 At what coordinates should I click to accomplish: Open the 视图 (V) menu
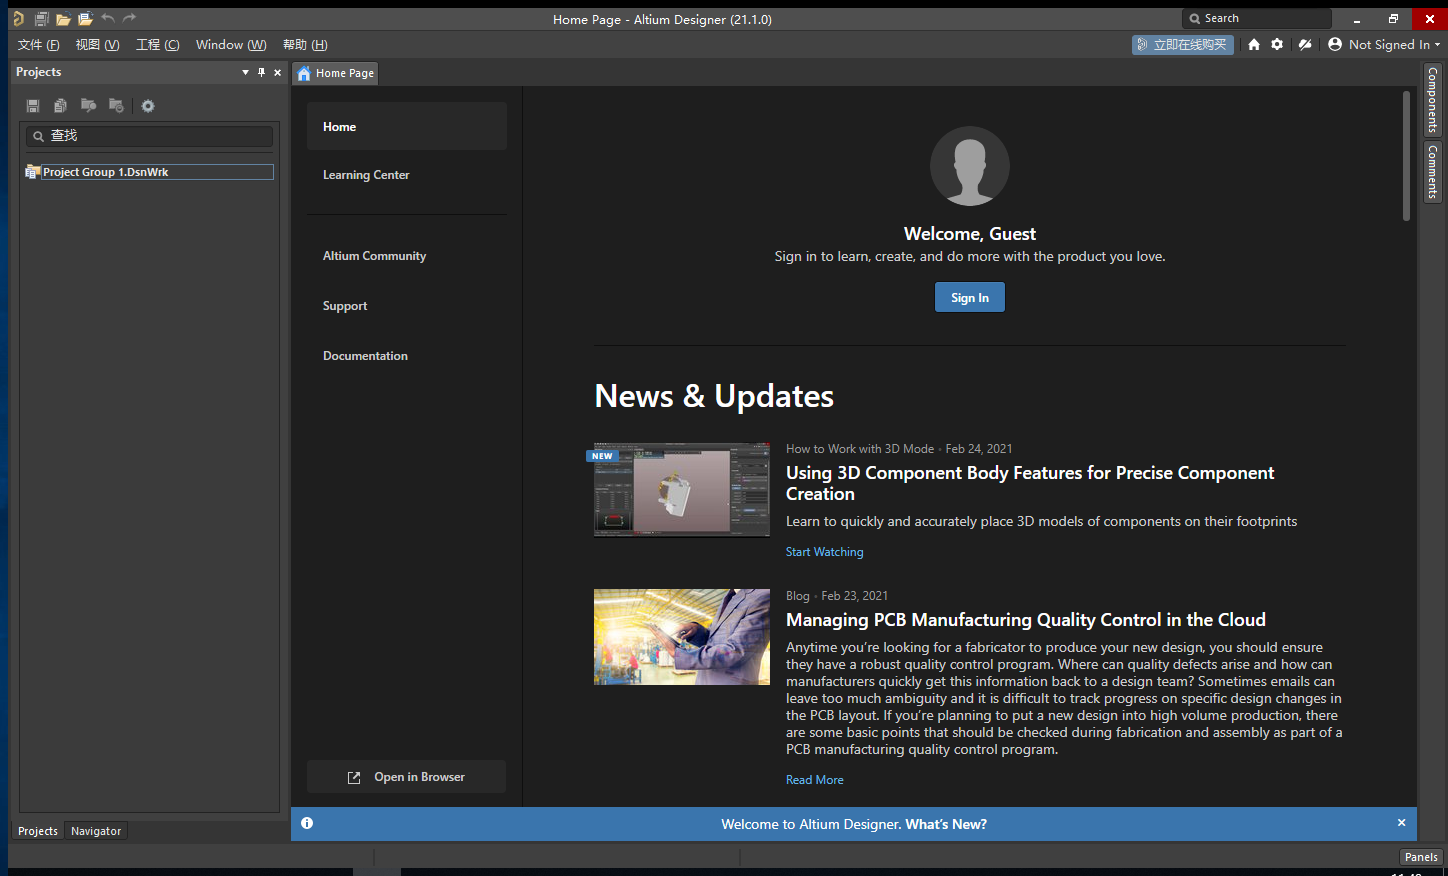tap(98, 44)
